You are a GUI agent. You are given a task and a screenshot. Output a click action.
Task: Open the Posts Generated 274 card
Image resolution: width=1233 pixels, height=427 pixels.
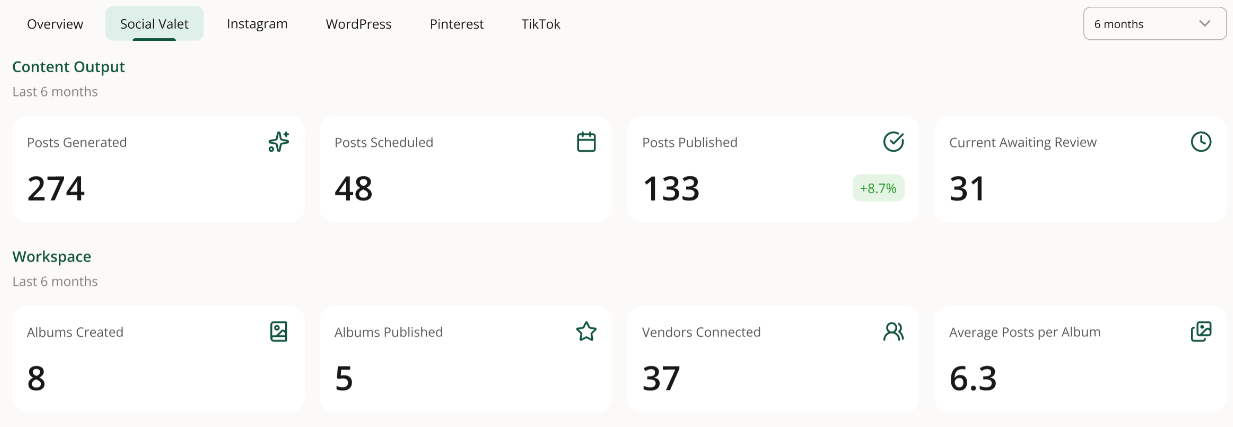(x=158, y=169)
